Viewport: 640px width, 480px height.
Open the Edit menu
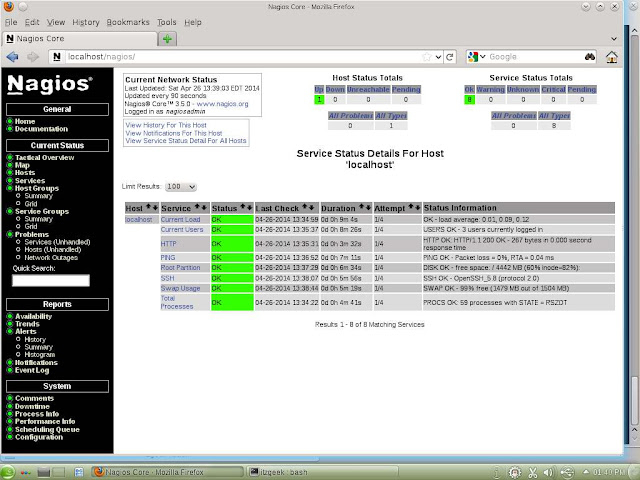(x=32, y=22)
